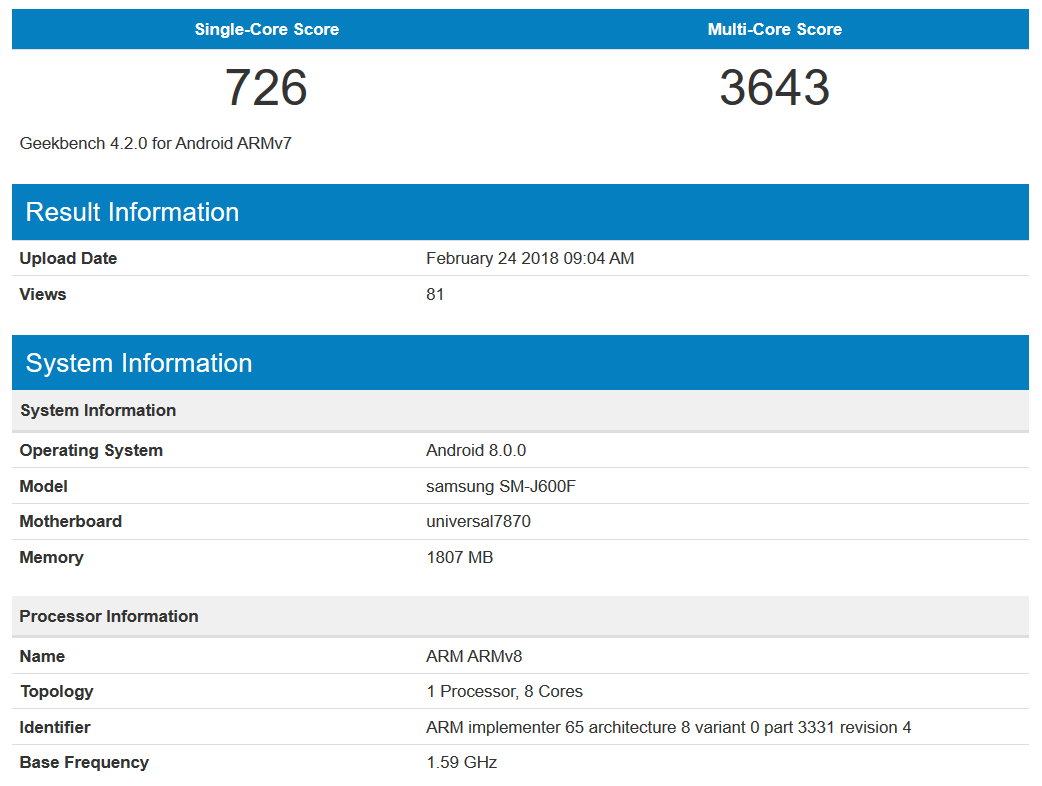Click the blue Result Information heading
Image resolution: width=1042 pixels, height=786 pixels.
click(132, 212)
